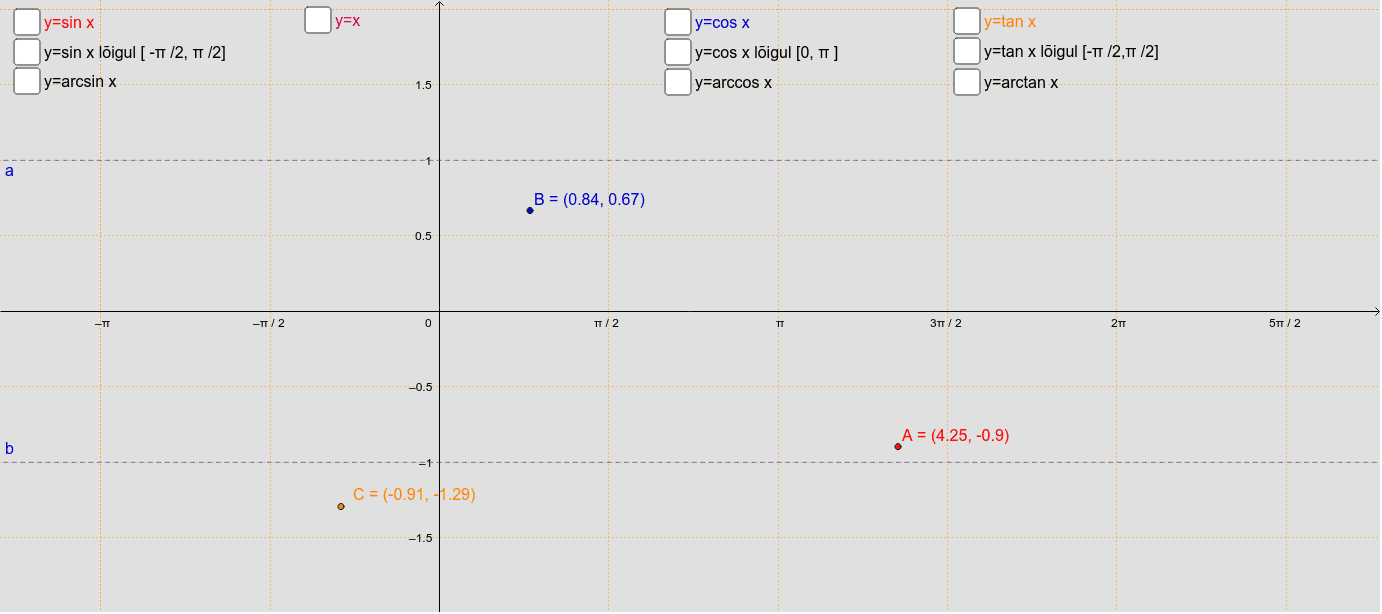Click the line label a
1382x614 pixels.
[x=10, y=171]
